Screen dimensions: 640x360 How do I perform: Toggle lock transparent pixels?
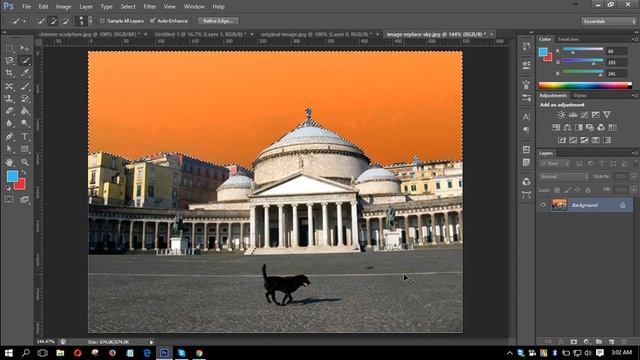(x=557, y=190)
